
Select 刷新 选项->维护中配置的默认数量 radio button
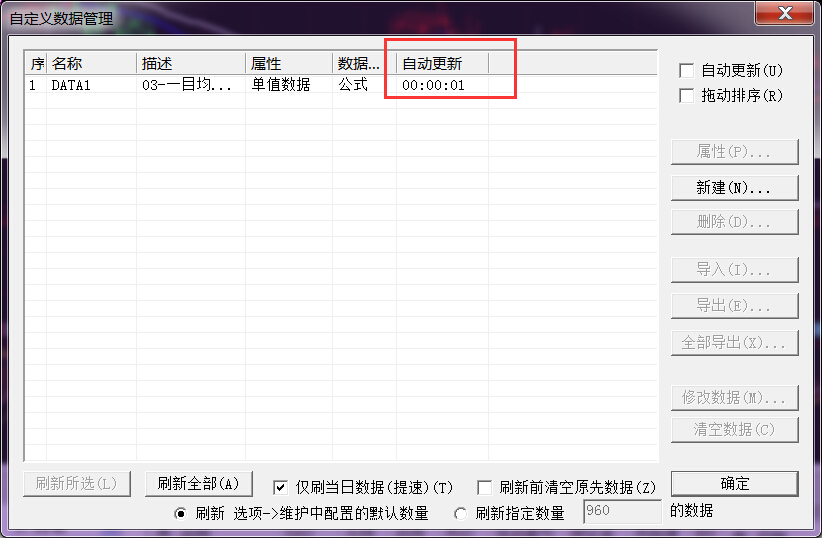click(181, 513)
